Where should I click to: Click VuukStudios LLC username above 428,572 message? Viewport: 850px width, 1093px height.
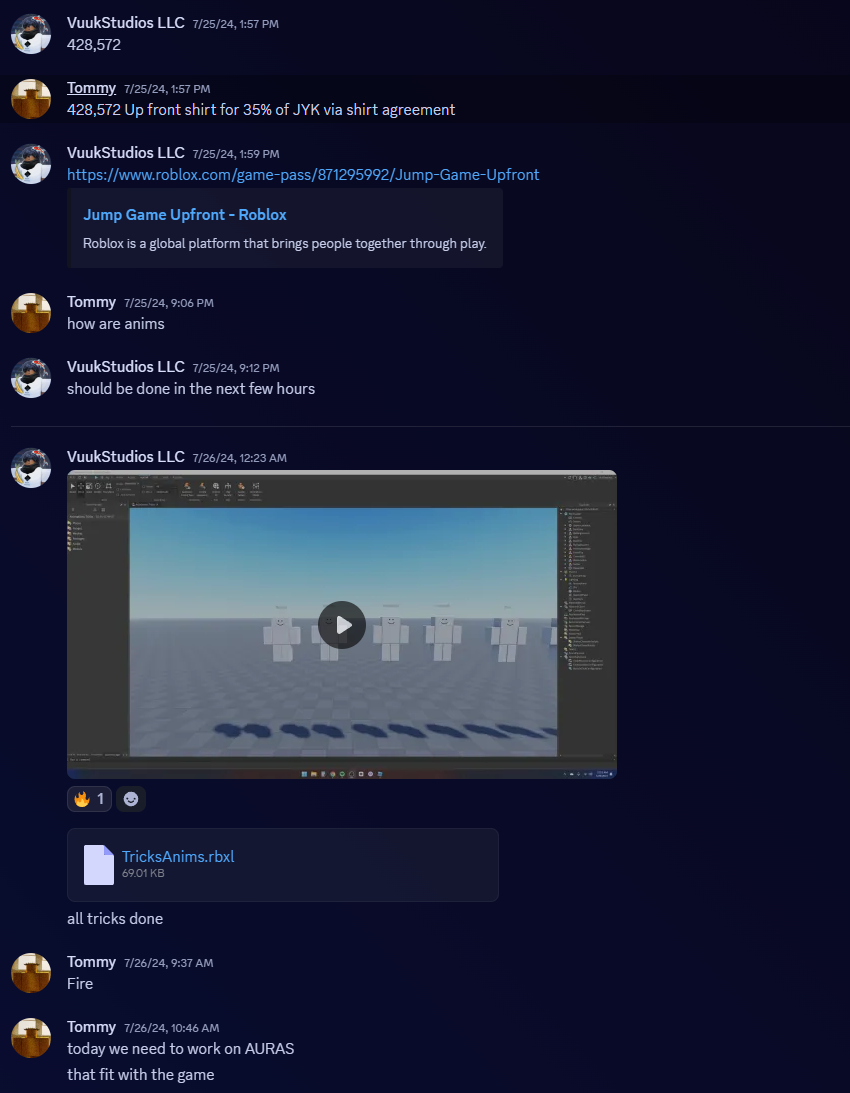click(x=126, y=22)
